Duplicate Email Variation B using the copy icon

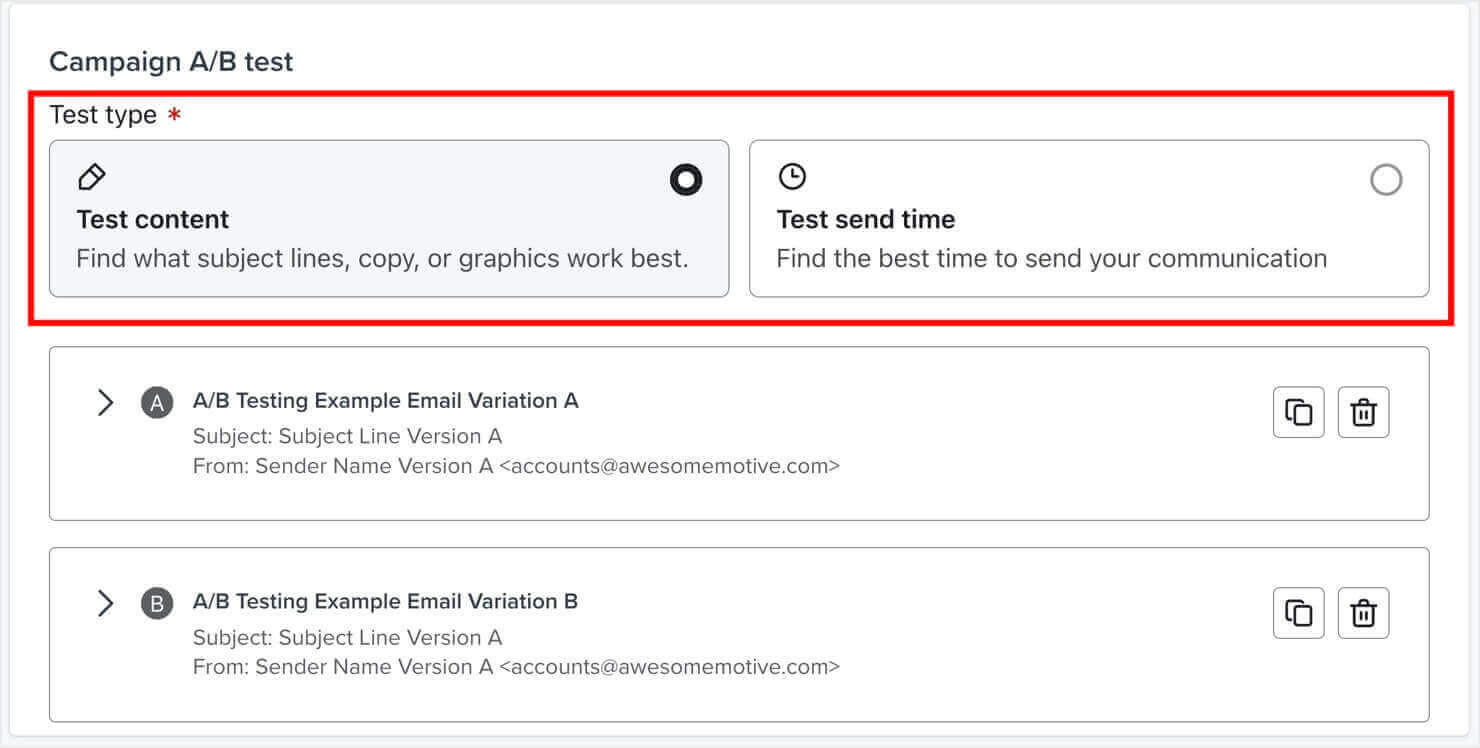(x=1298, y=612)
